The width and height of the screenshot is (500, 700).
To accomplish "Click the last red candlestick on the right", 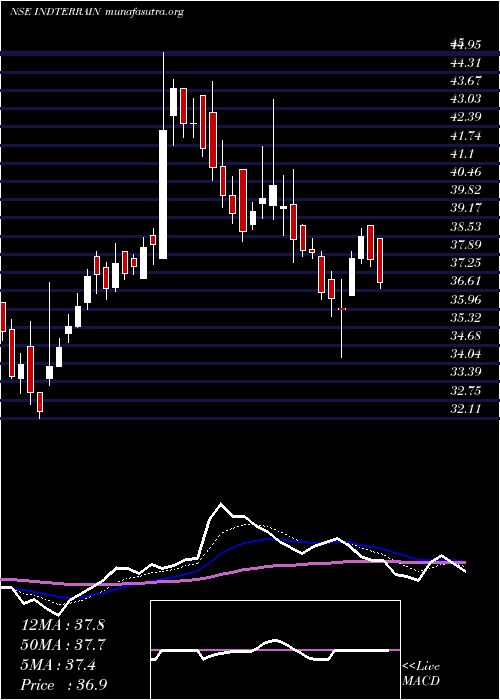I will click(380, 261).
